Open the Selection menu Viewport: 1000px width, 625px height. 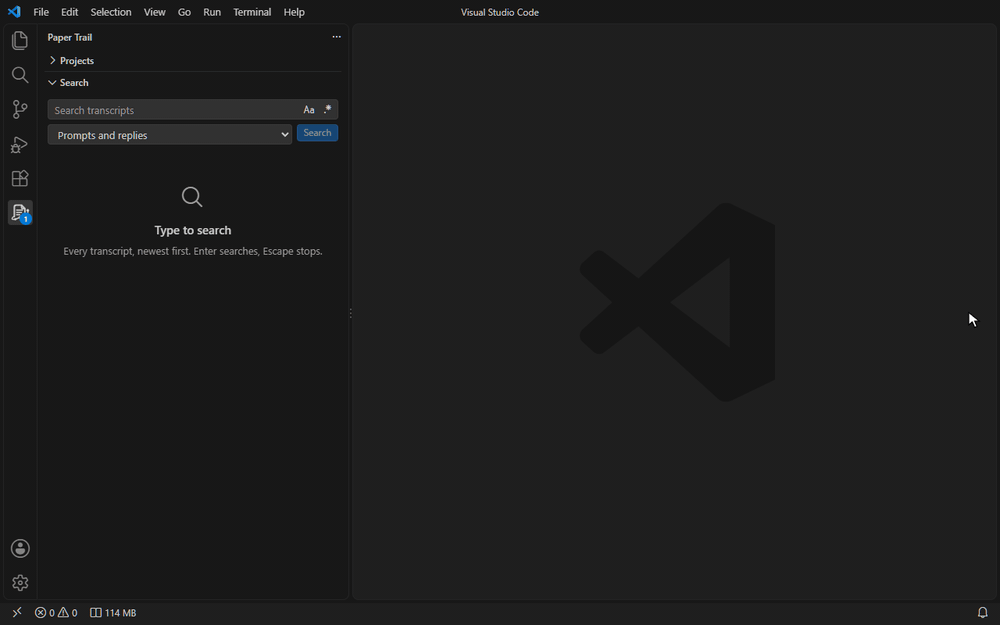(111, 12)
